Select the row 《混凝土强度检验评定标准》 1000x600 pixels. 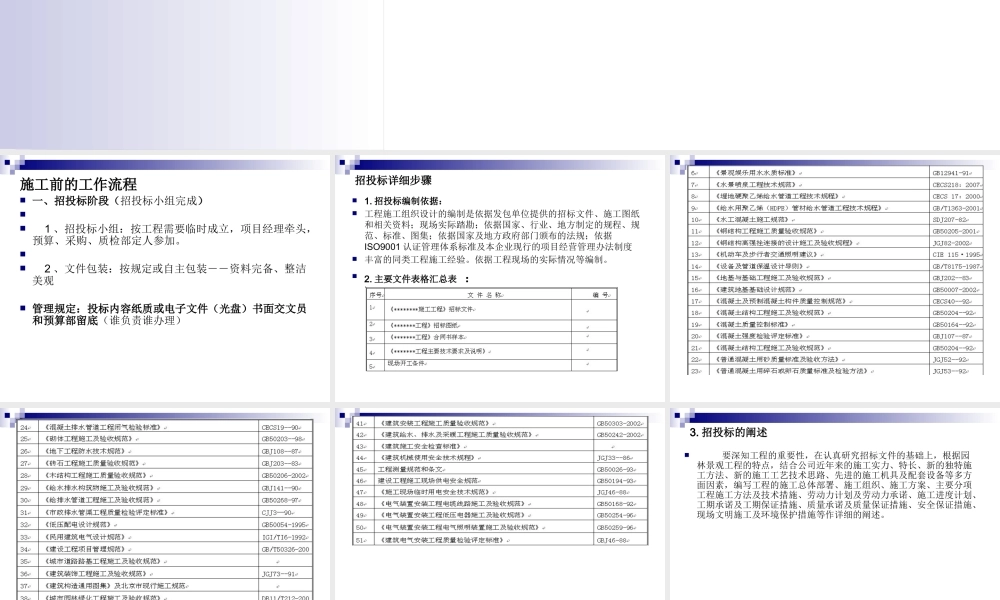pos(835,336)
